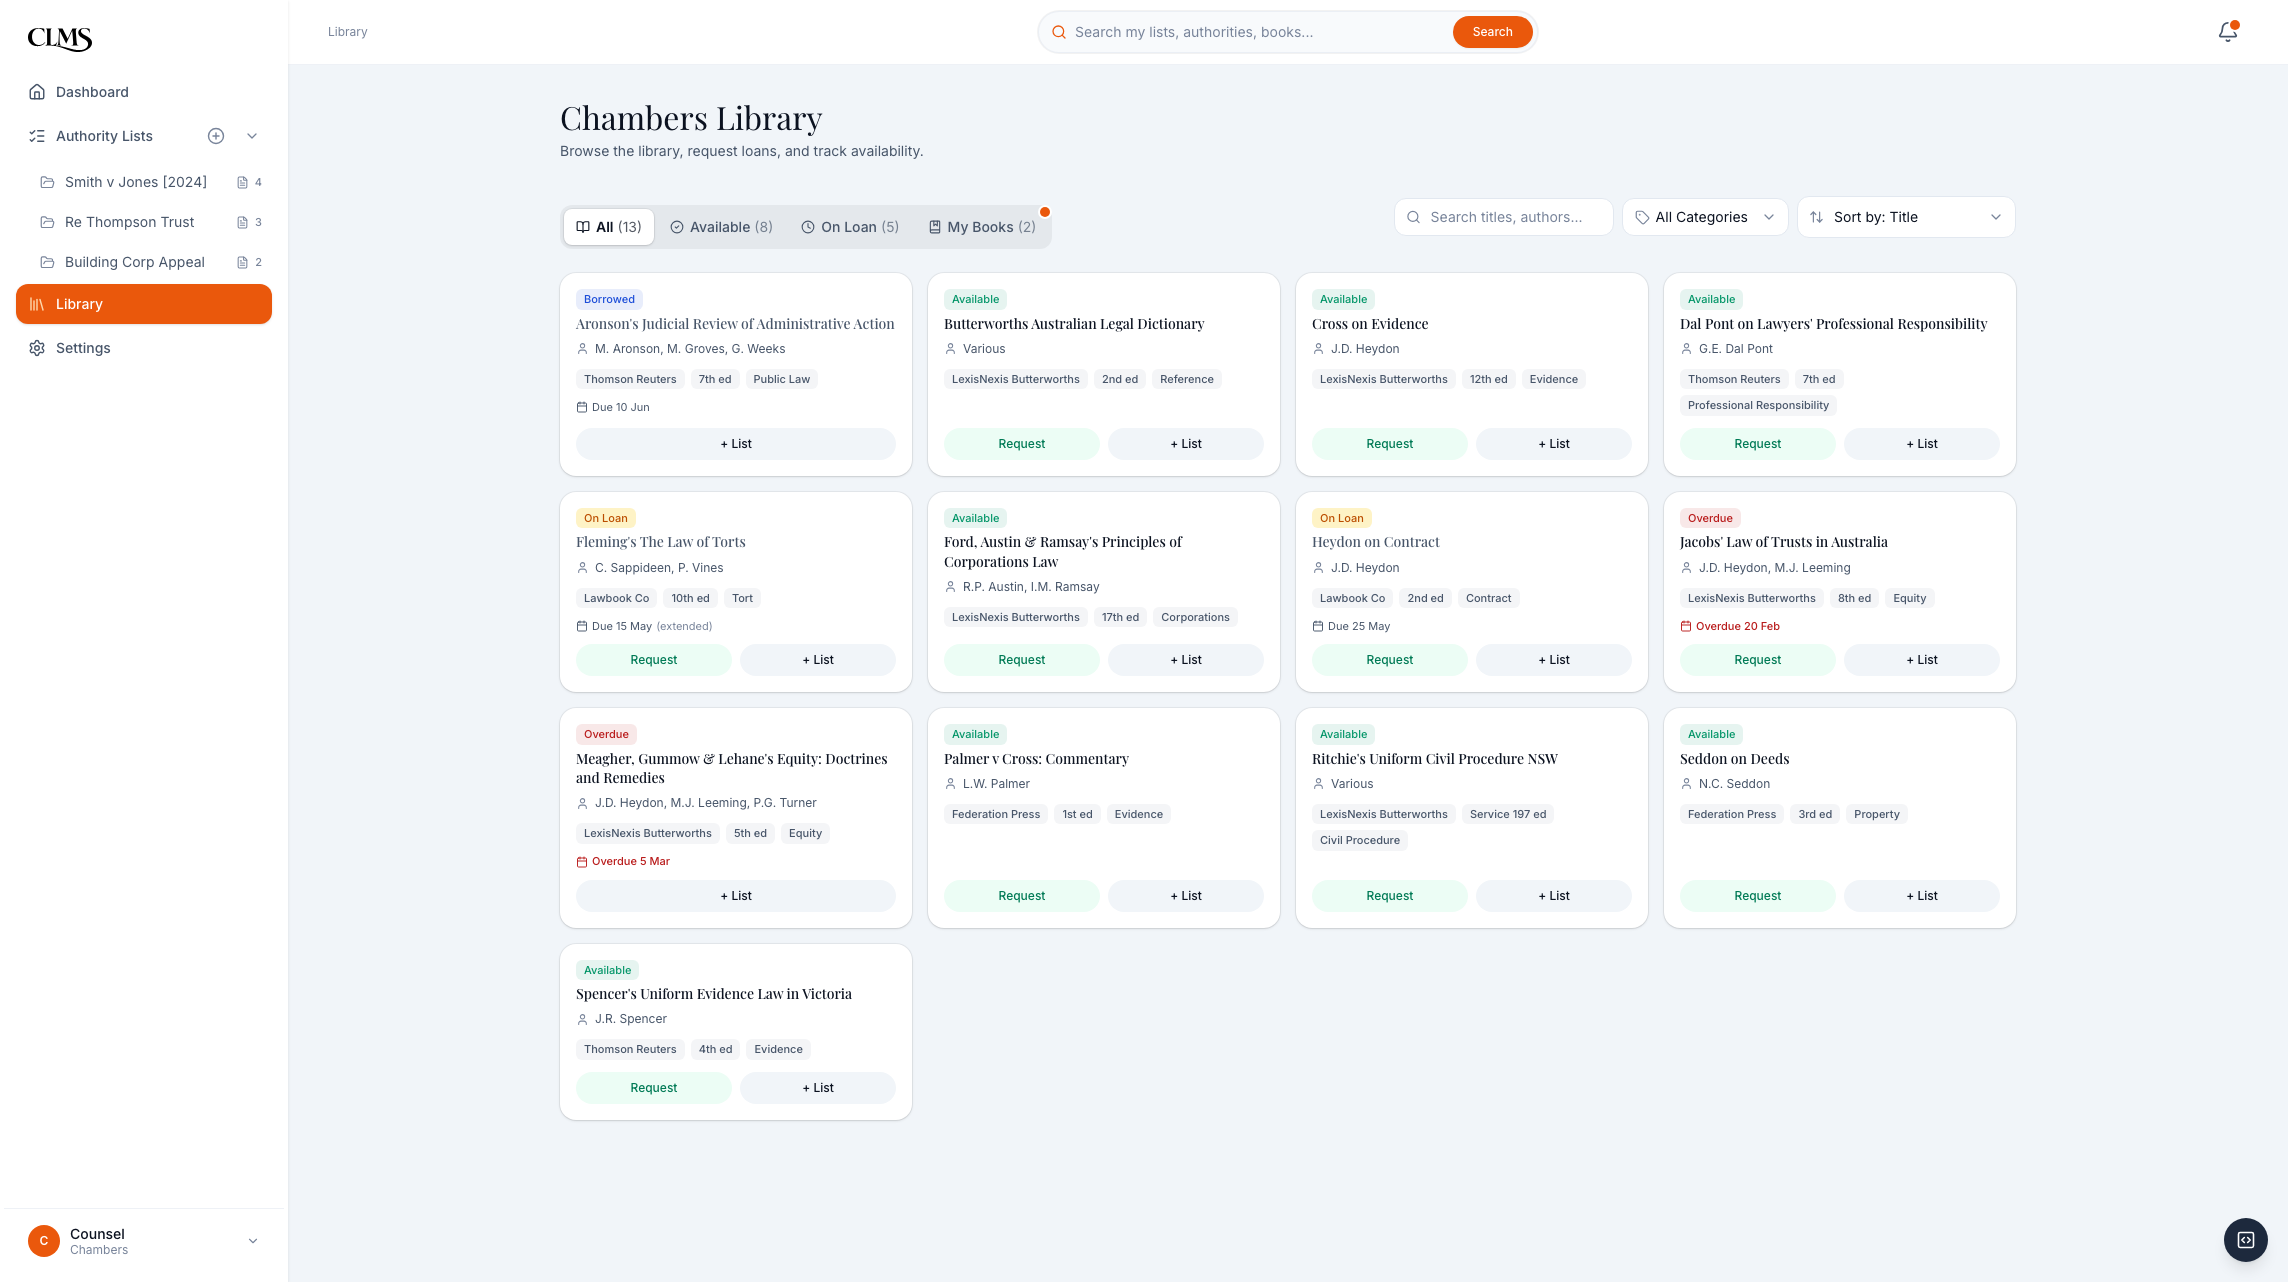Expand the Counsel Chambers account menu
This screenshot has height=1282, width=2288.
(x=144, y=1241)
